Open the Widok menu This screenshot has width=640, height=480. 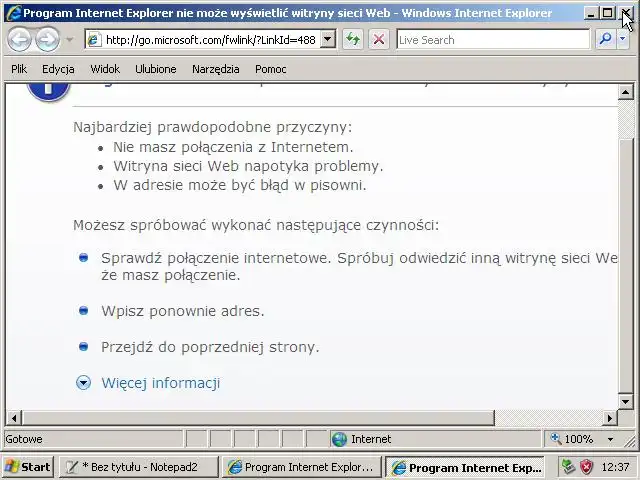105,69
